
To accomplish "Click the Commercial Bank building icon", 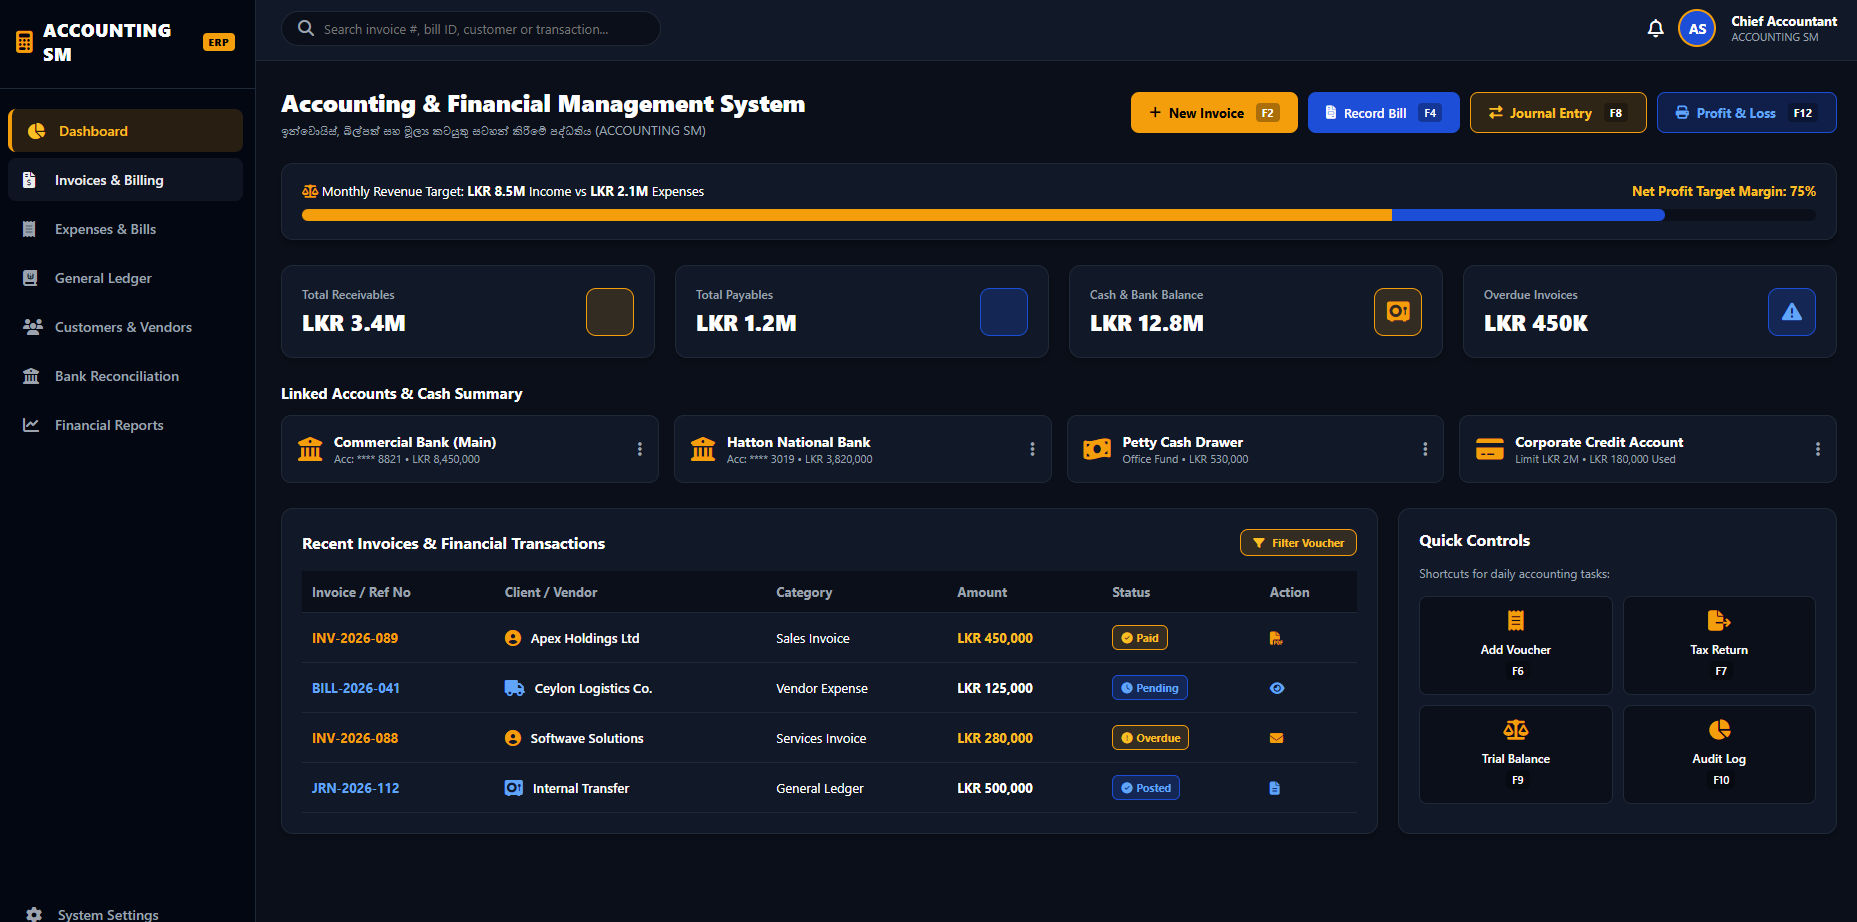I will point(310,449).
